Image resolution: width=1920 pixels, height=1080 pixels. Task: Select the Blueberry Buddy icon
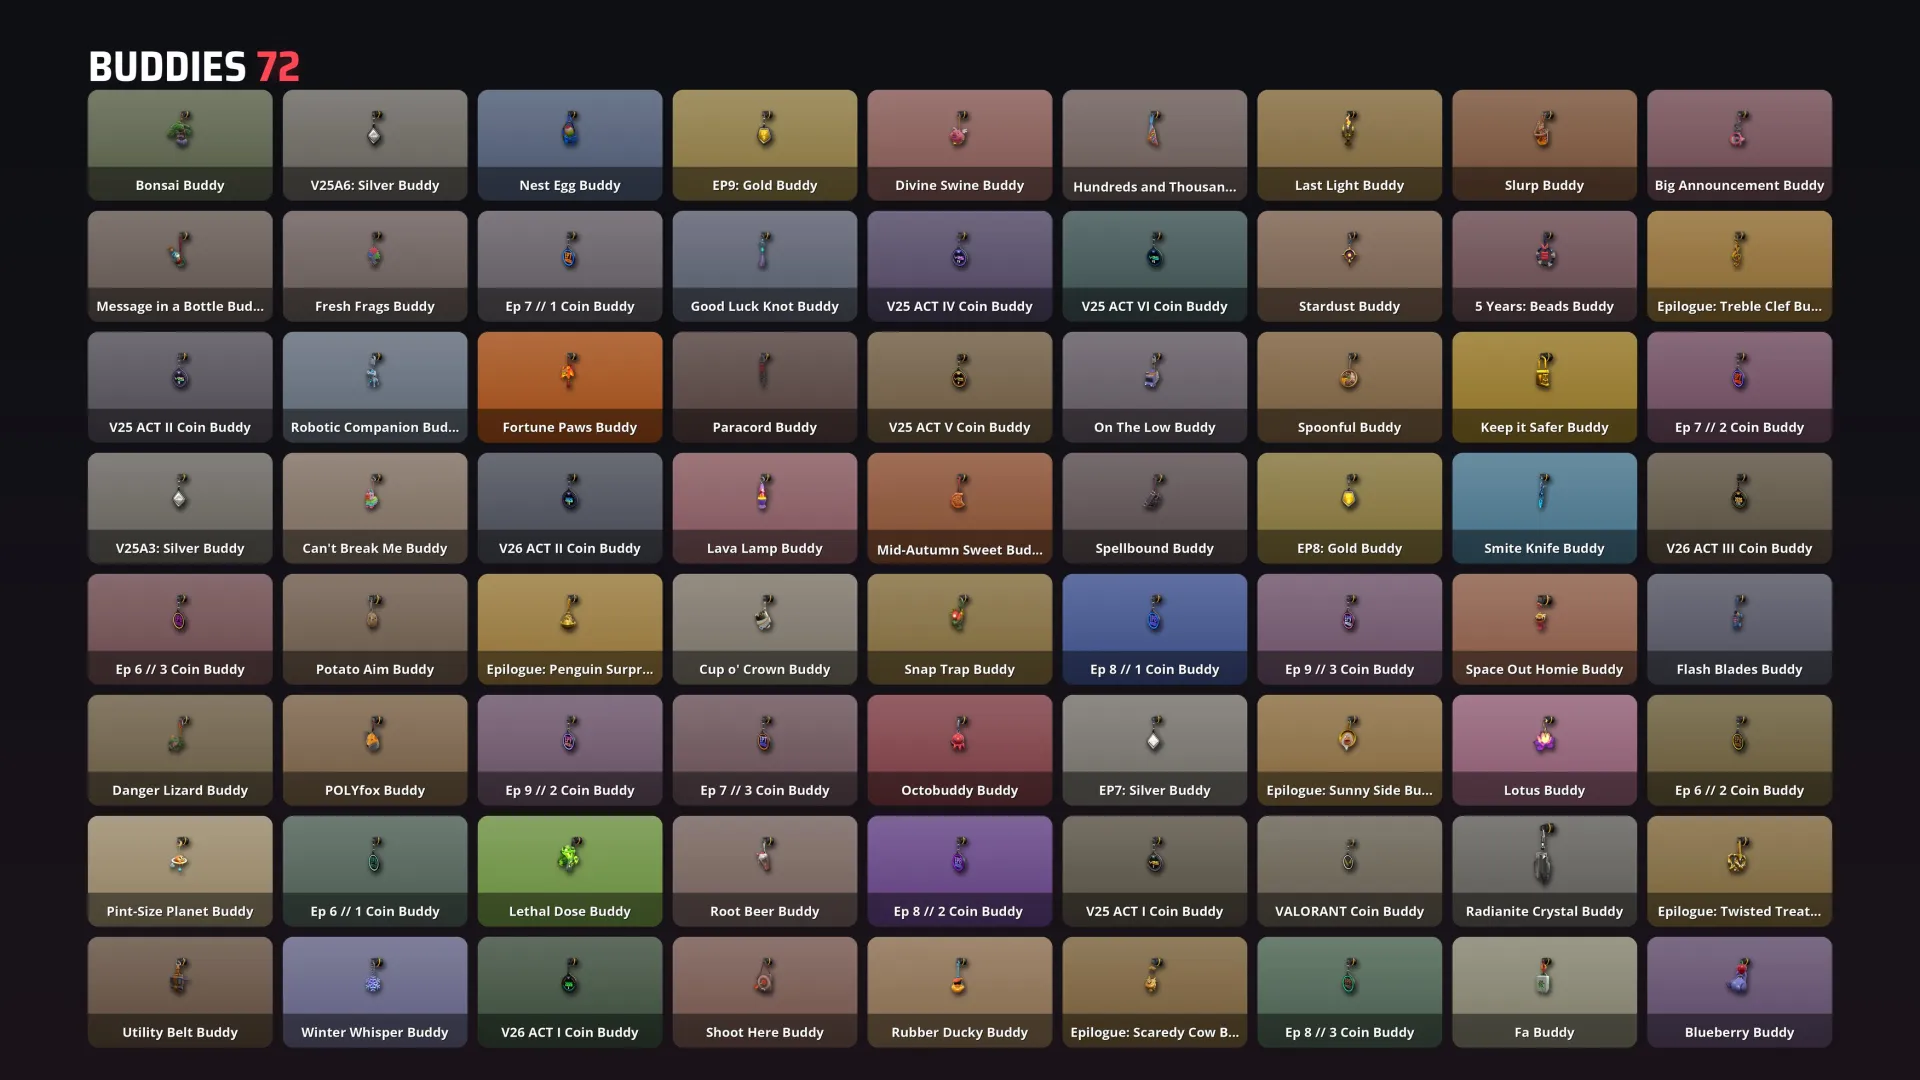tap(1740, 976)
